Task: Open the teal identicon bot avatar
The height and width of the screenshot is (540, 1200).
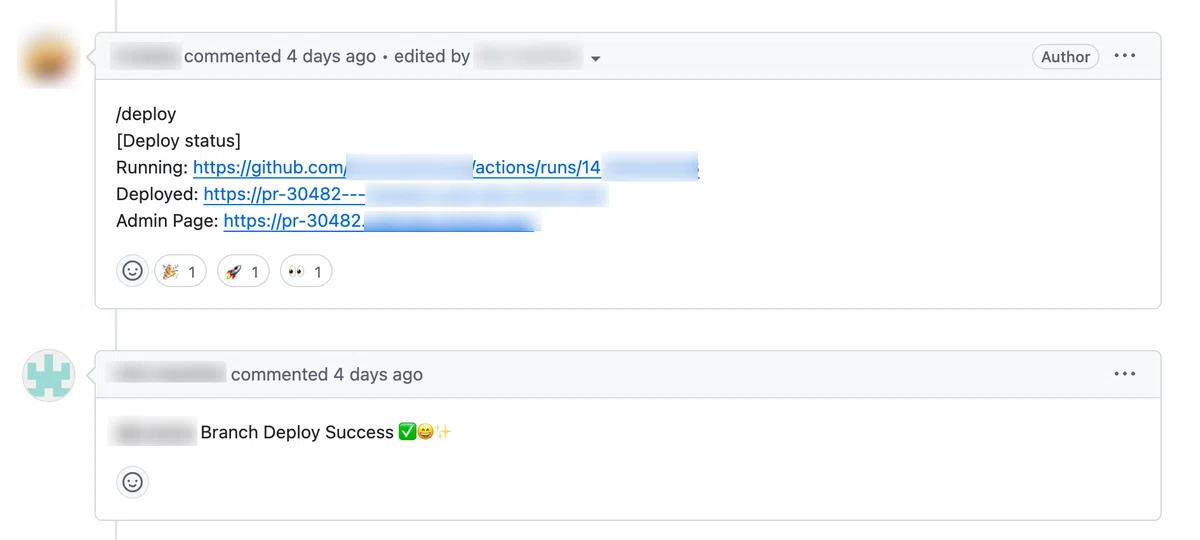Action: click(x=48, y=376)
